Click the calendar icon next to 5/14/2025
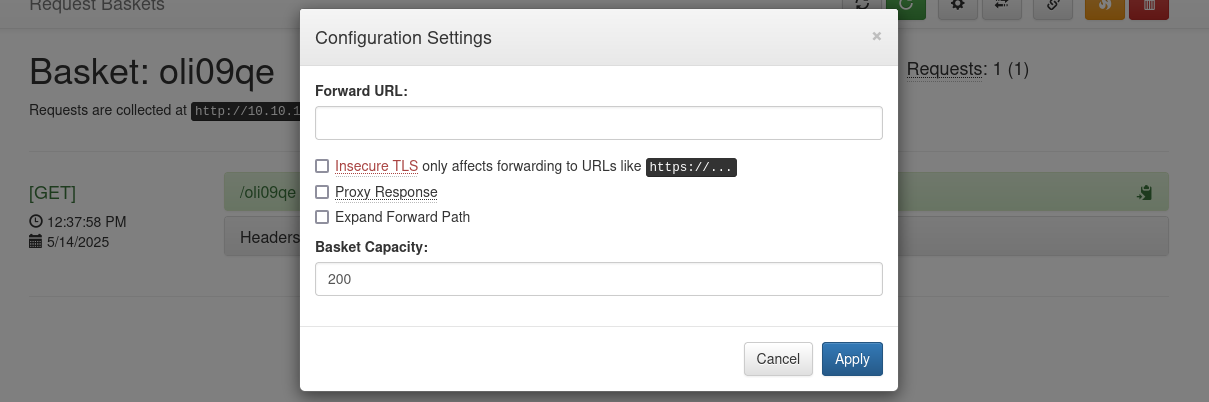 [36, 241]
